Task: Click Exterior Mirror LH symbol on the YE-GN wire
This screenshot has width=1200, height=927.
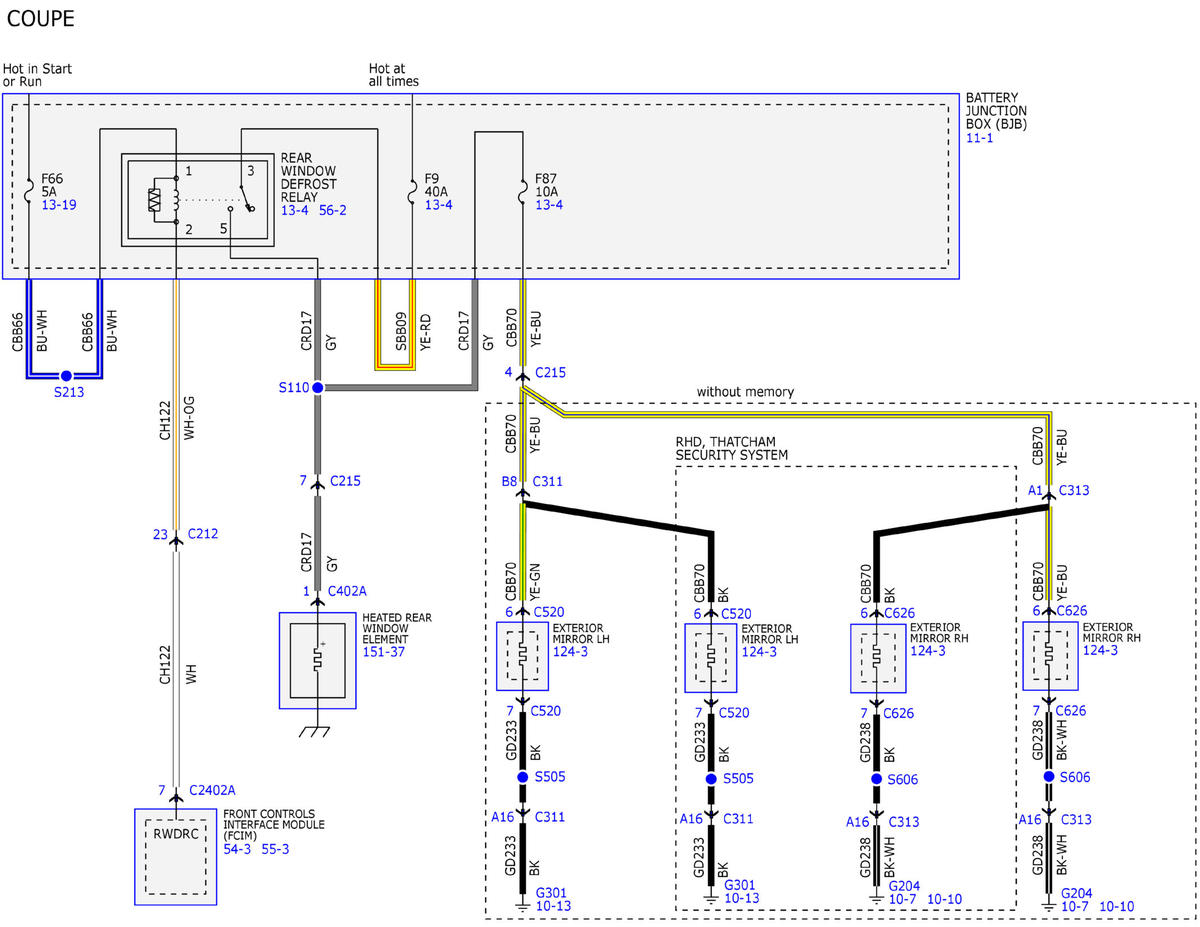Action: [522, 656]
